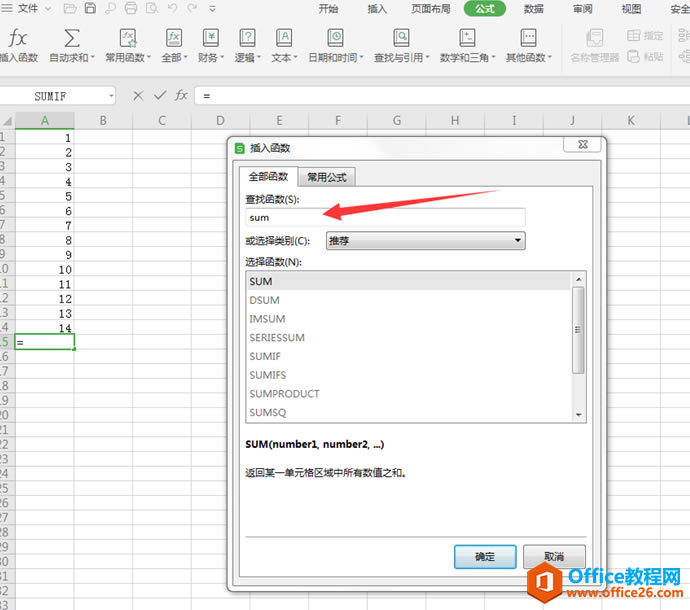Select SUMPRODUCT in the function list
Screen dimensions: 690x610
pos(408,393)
